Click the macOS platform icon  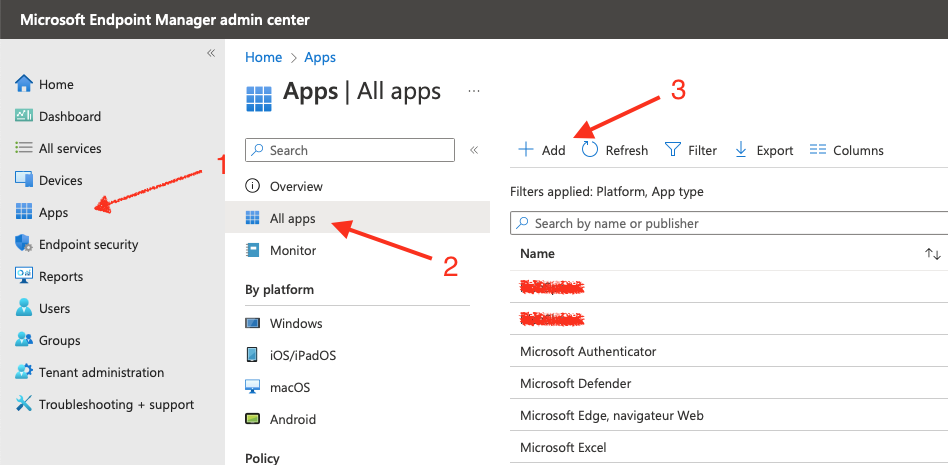click(x=253, y=387)
